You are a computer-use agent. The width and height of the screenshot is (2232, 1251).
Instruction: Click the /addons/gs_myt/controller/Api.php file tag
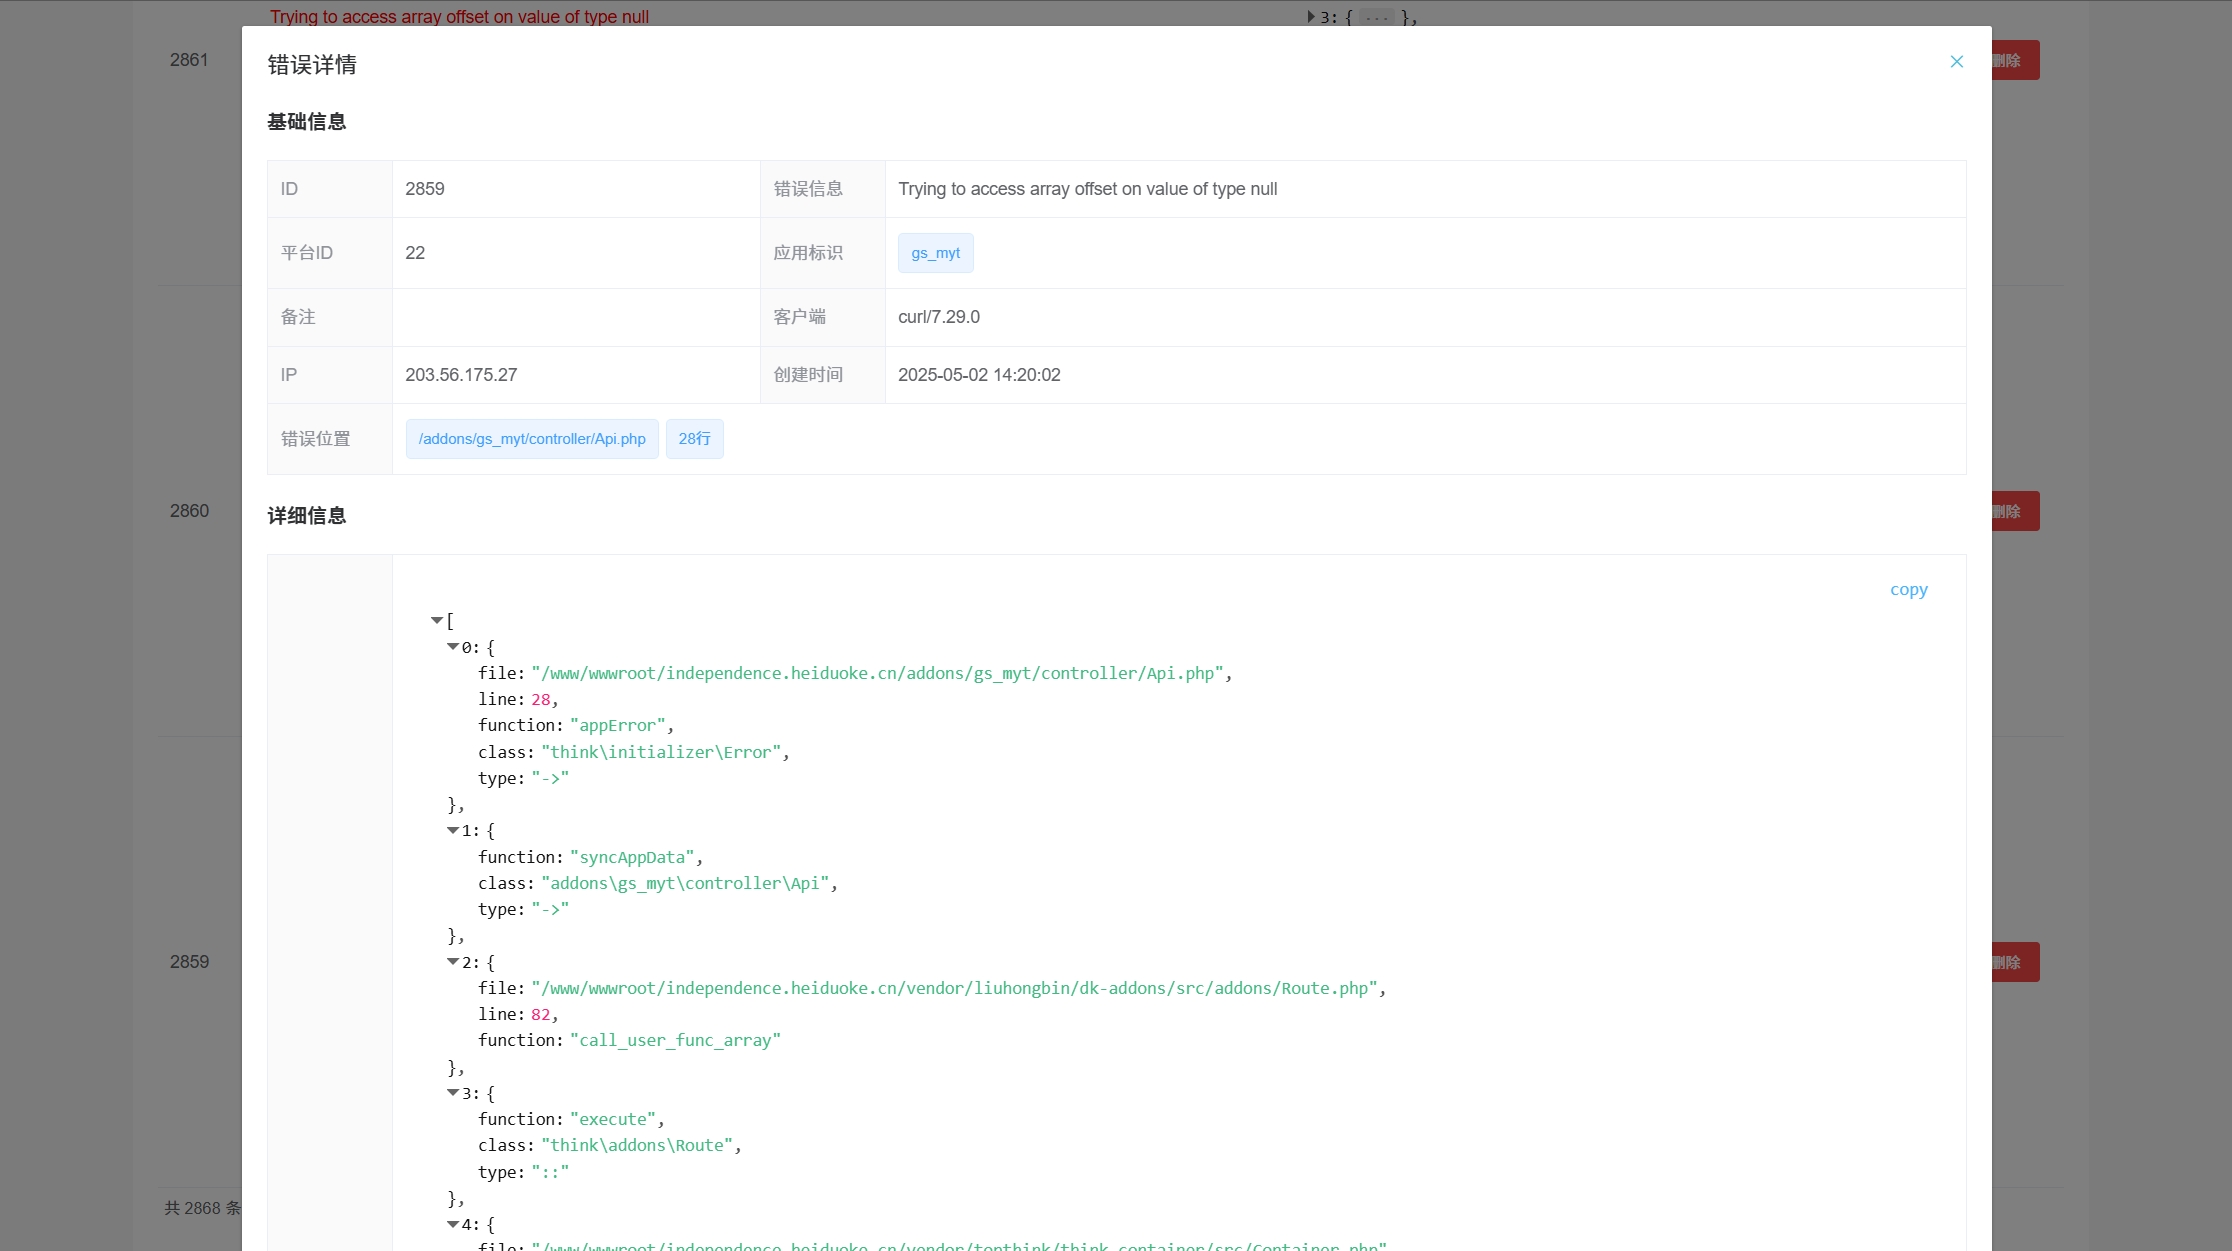click(x=532, y=439)
